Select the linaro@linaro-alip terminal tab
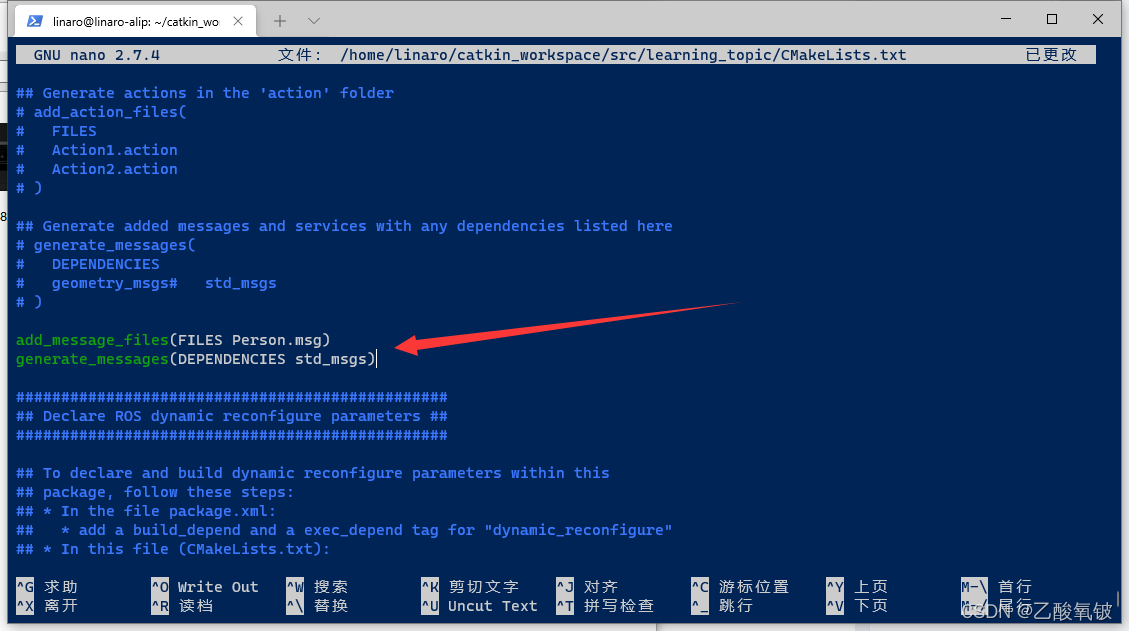 click(x=135, y=21)
